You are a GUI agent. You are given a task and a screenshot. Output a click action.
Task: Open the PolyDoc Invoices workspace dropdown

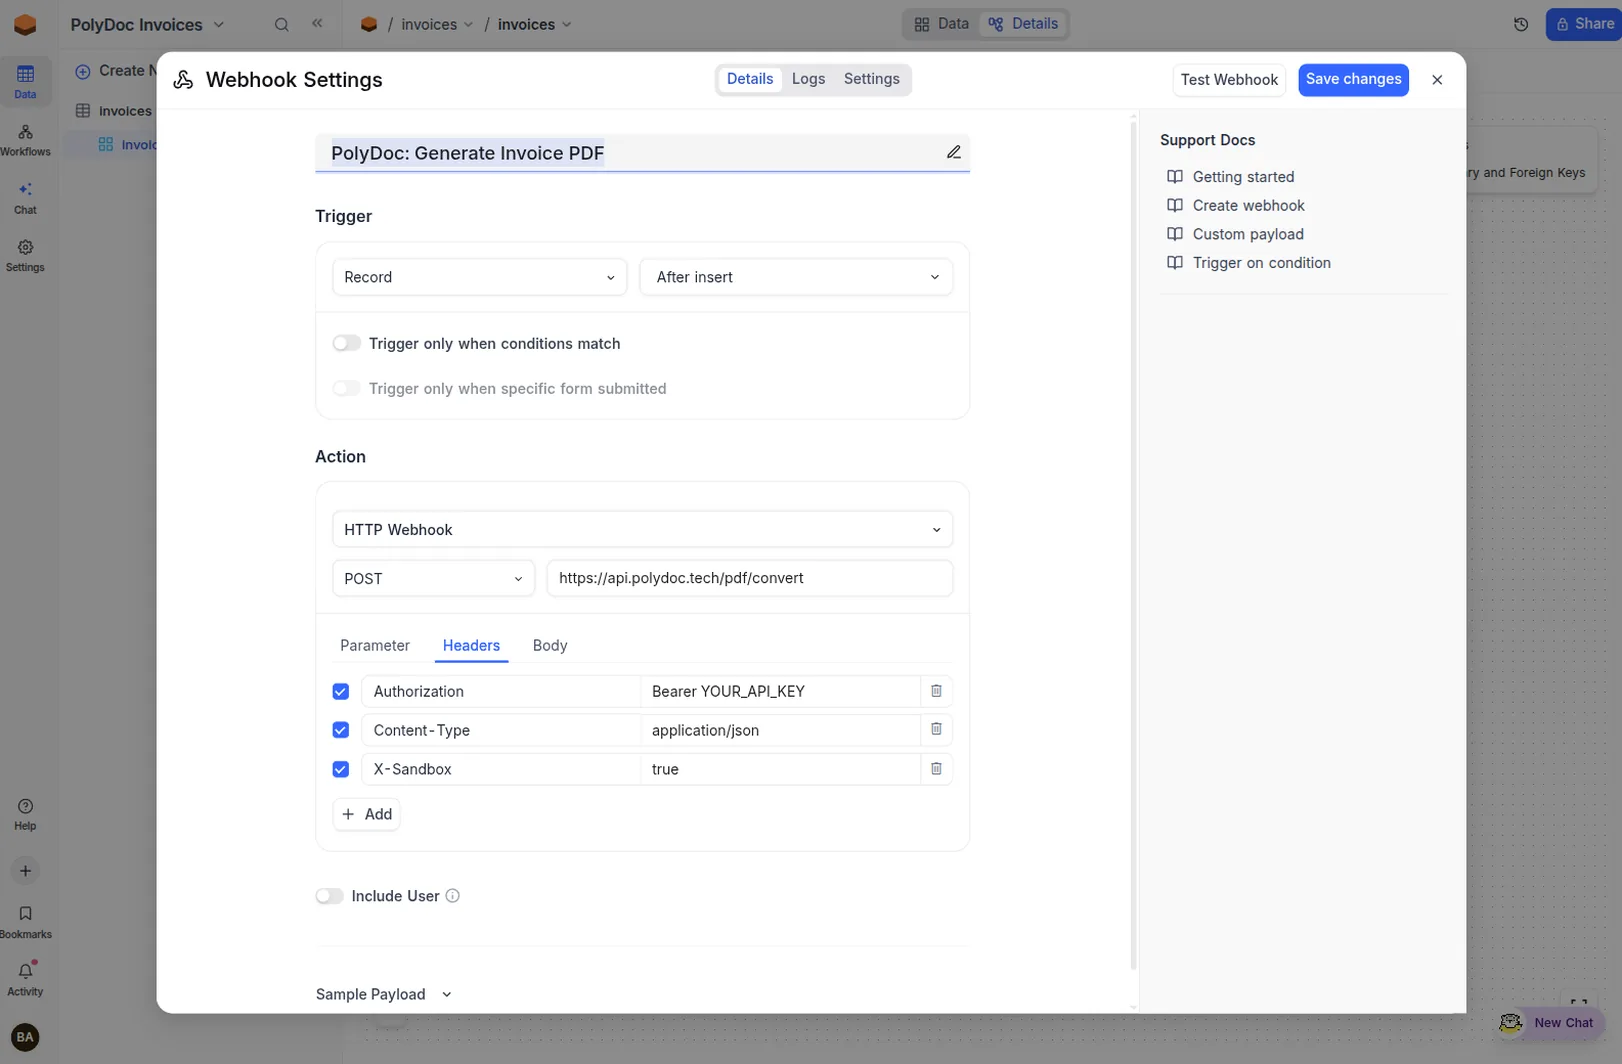click(147, 24)
